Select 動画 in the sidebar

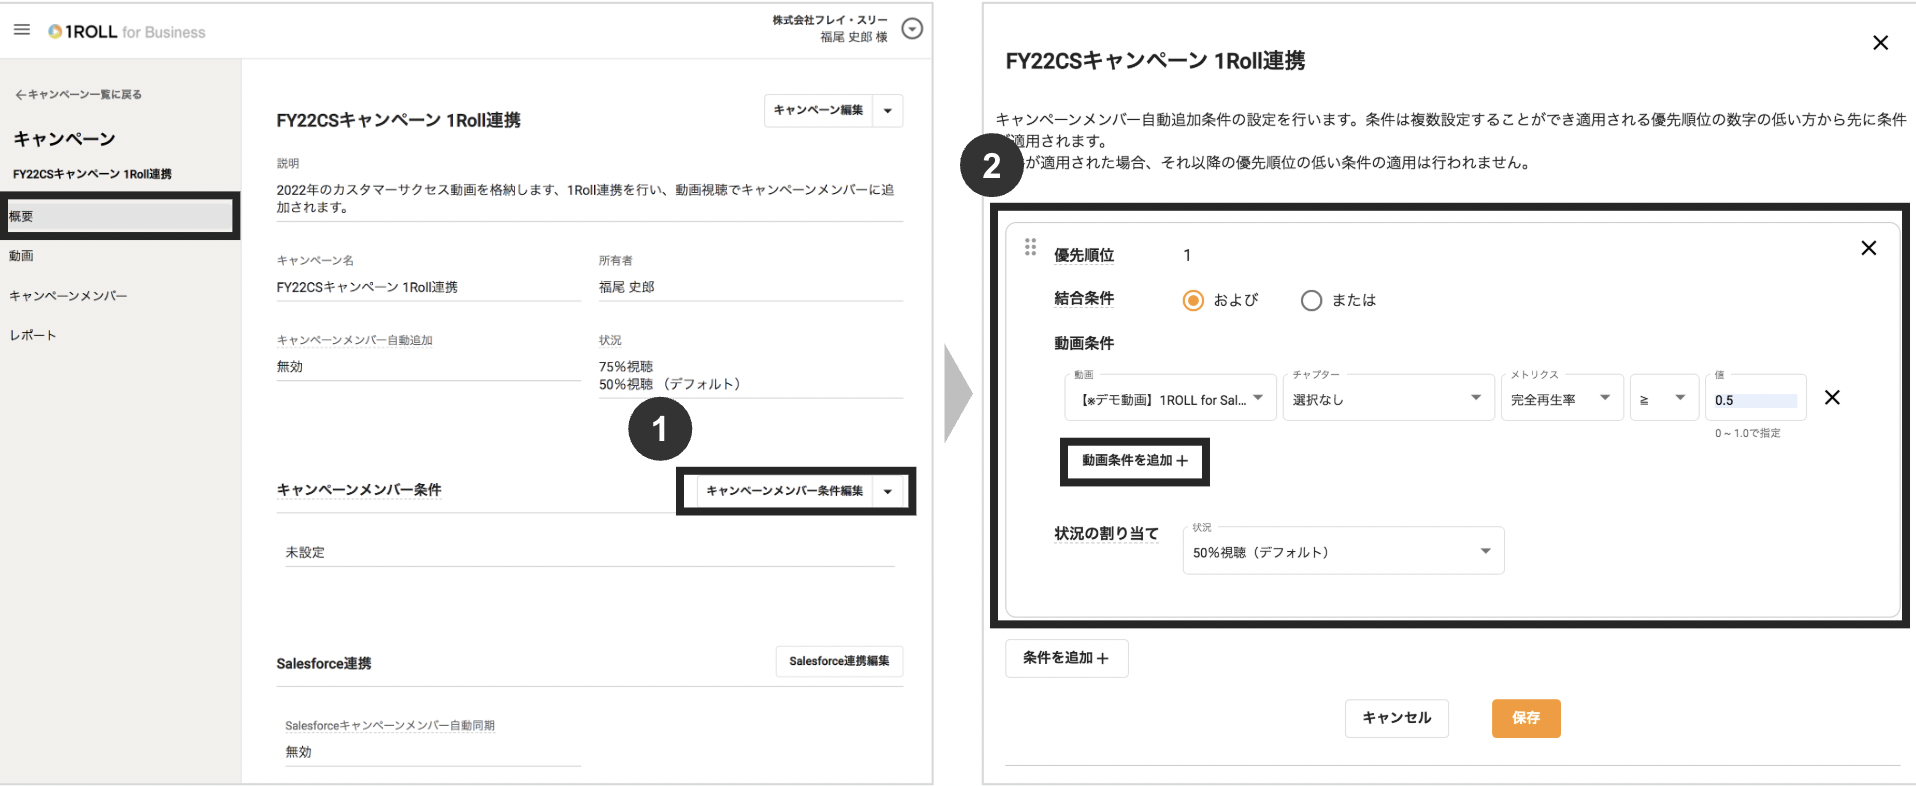click(21, 256)
